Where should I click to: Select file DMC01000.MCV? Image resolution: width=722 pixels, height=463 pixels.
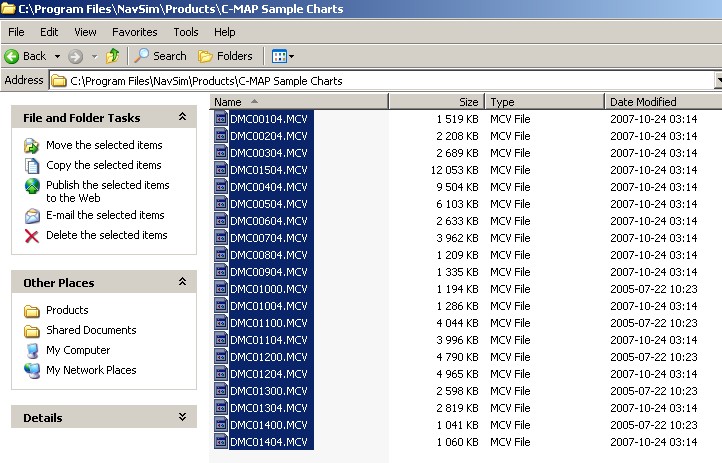pos(268,289)
